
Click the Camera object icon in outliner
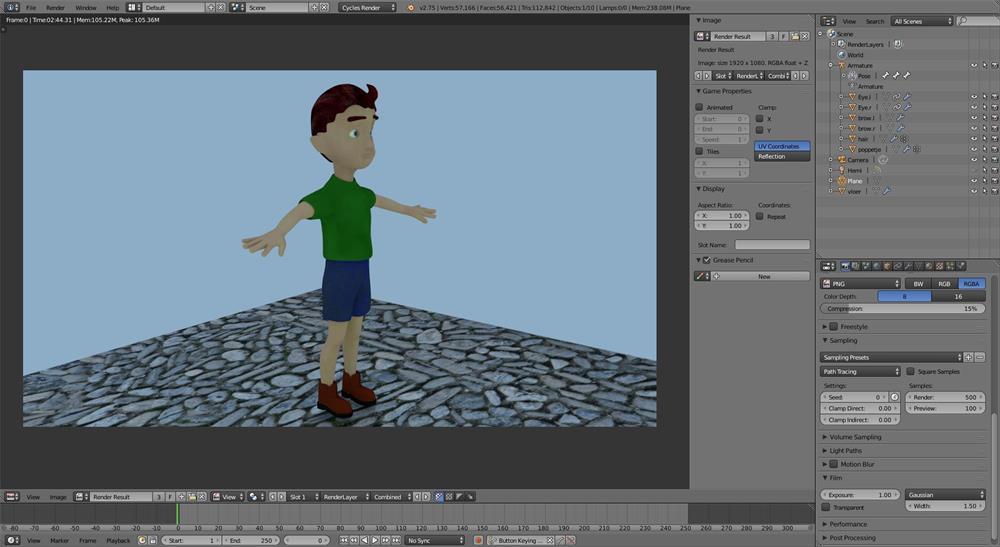840,159
